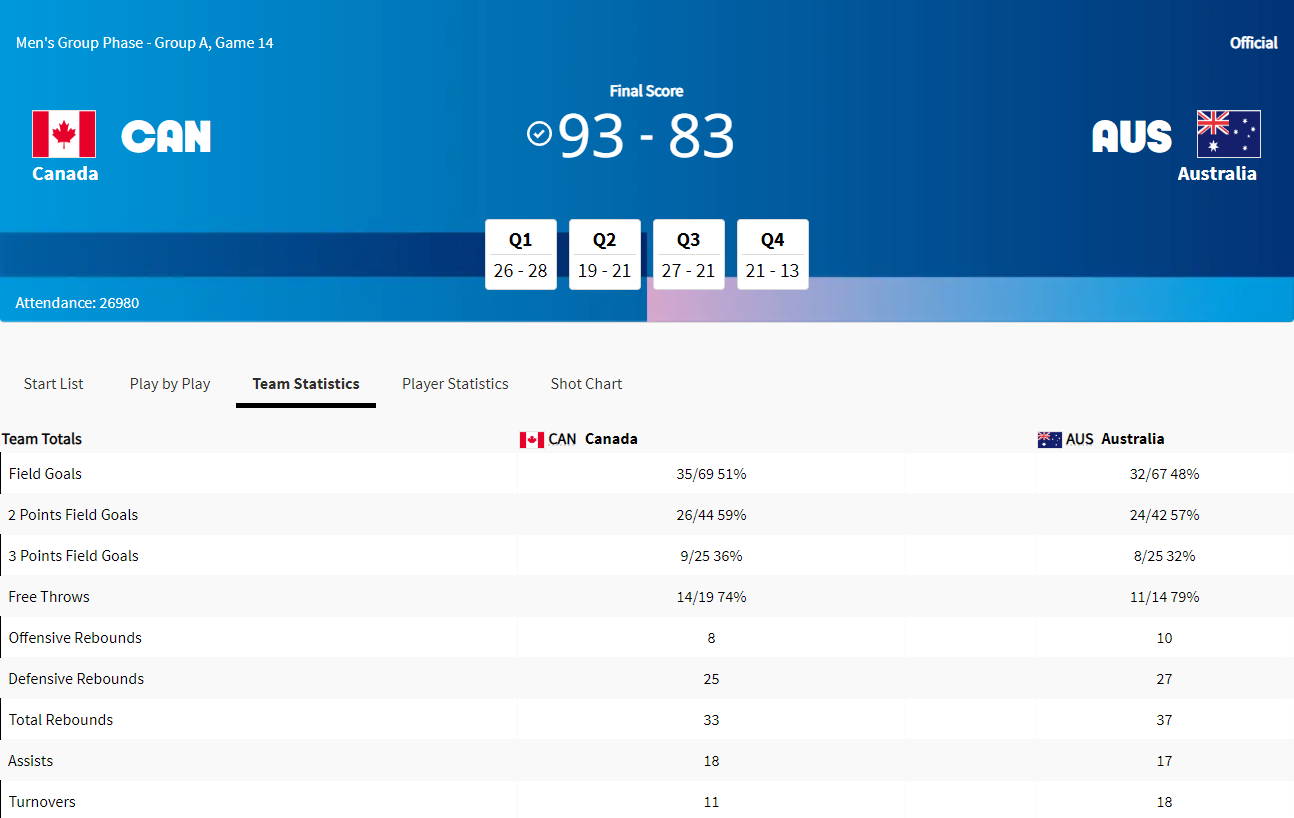Viewport: 1294px width, 818px height.
Task: Click the Free Throws row label
Action: 49,597
